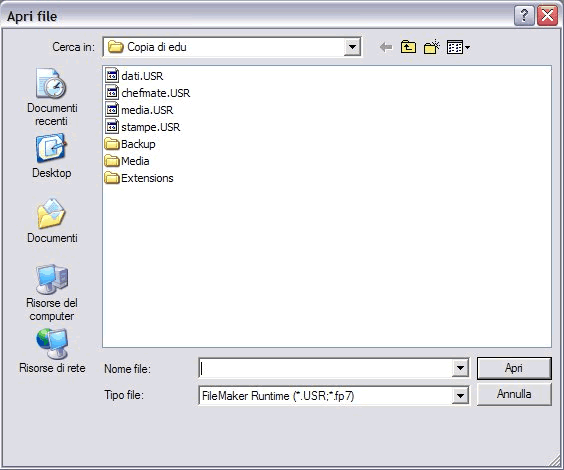
Task: Expand the Tipo file dropdown
Action: 460,396
